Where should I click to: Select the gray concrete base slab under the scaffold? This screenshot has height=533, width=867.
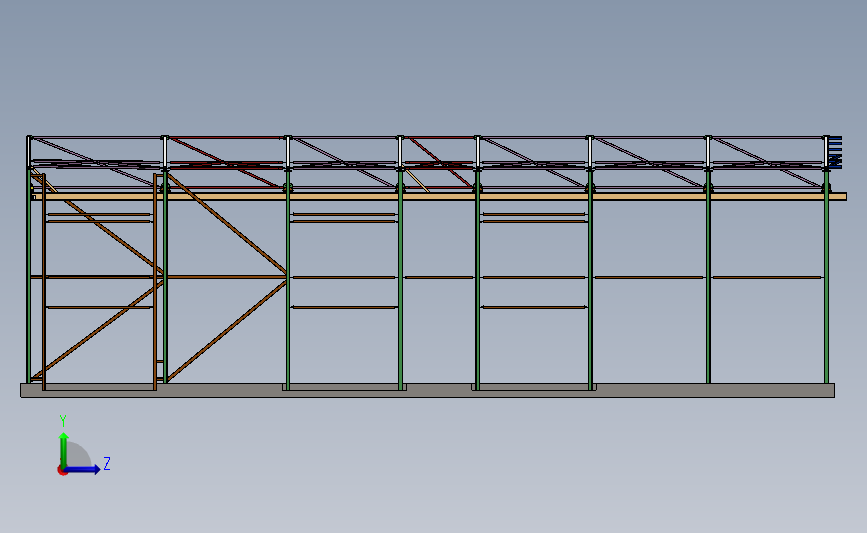tap(427, 390)
